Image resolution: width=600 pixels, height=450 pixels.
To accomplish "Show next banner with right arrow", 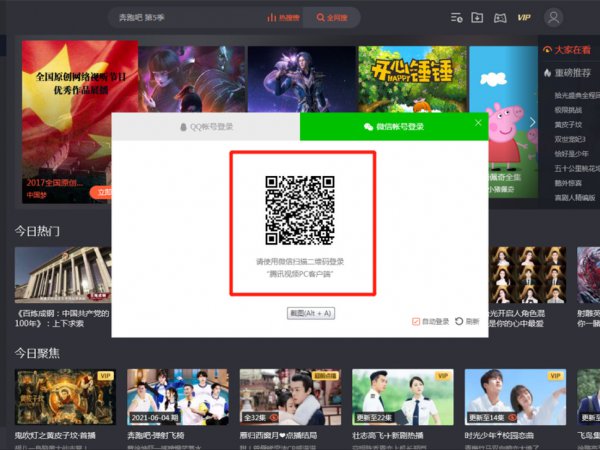I will [x=532, y=122].
